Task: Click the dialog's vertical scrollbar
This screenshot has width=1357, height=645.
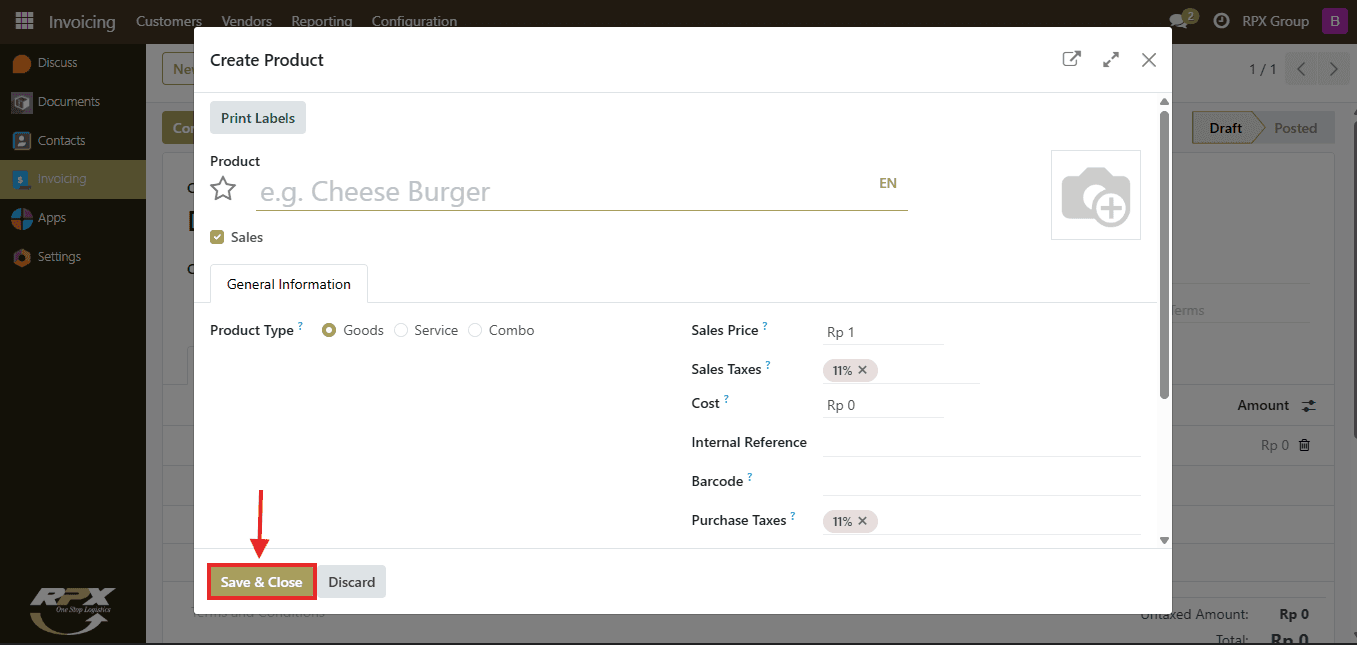Action: [1164, 255]
